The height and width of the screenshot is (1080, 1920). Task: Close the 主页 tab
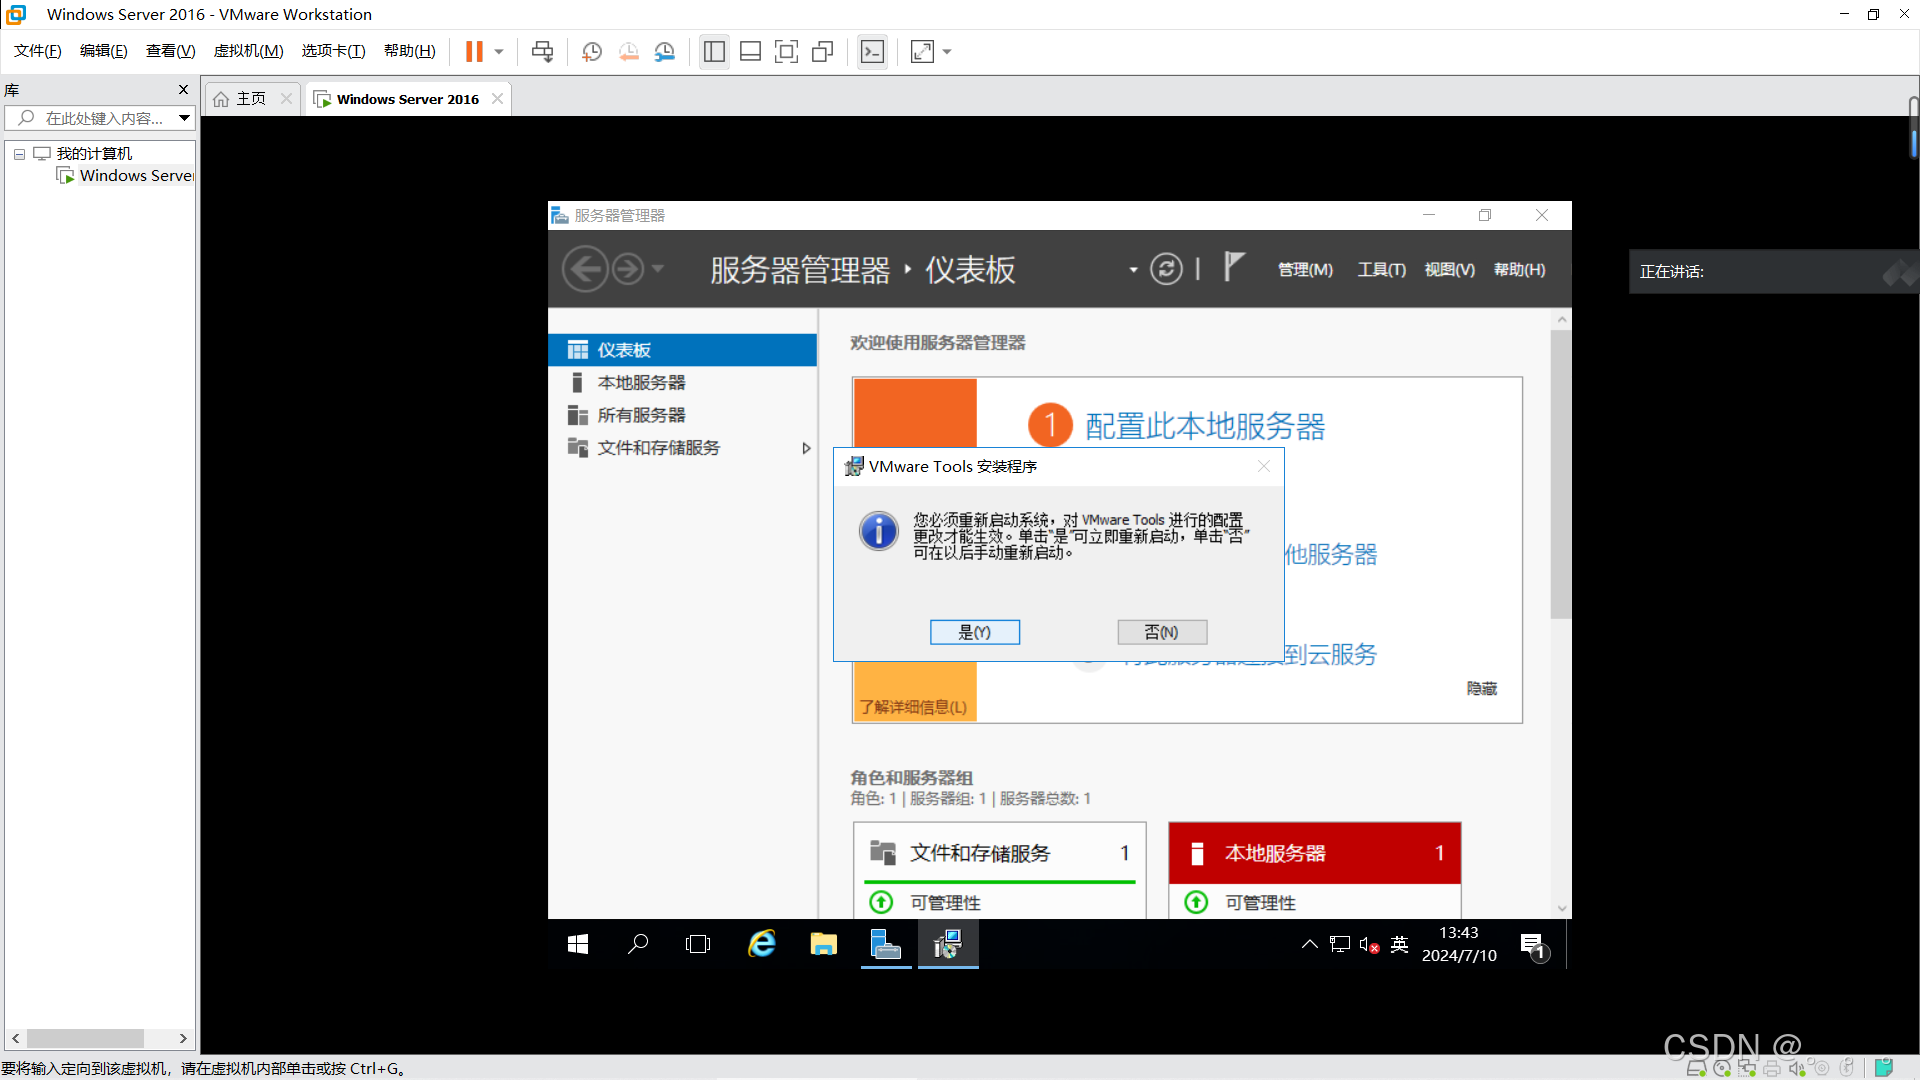(286, 98)
